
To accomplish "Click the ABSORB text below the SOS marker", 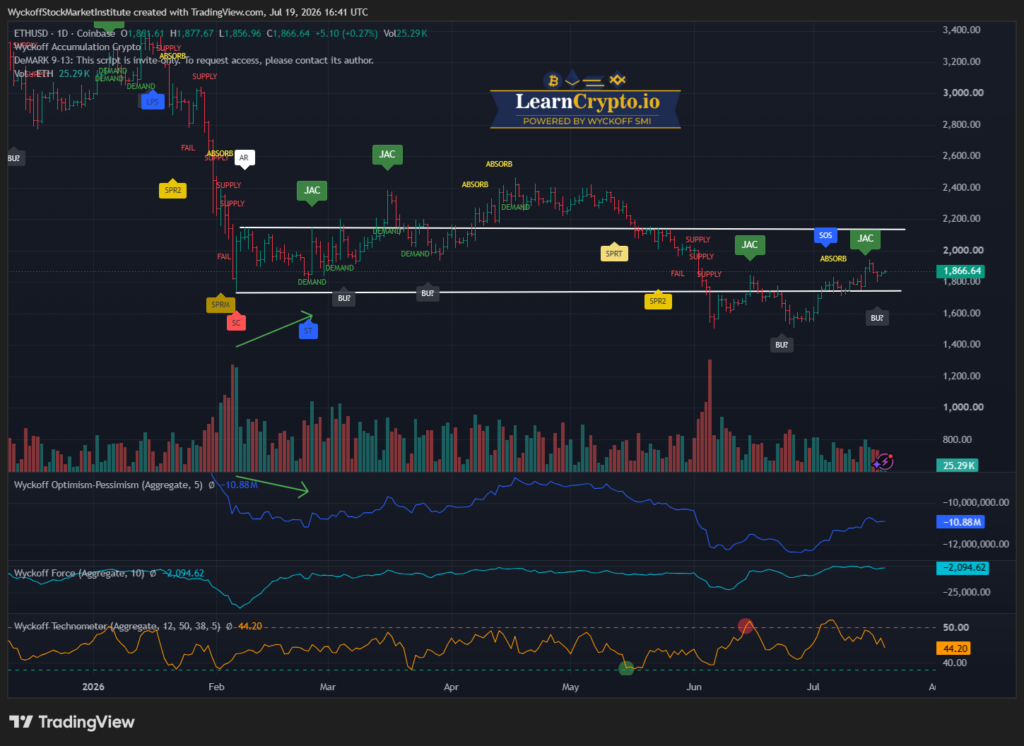I will [833, 259].
